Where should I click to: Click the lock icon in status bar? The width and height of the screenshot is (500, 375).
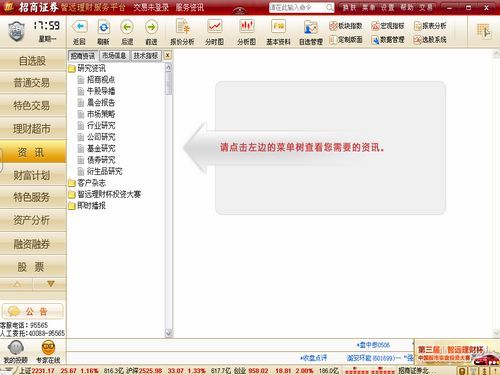[x=462, y=371]
